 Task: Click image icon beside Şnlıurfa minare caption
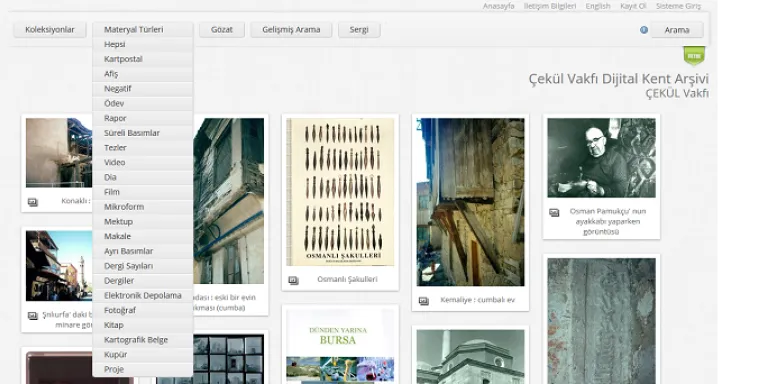point(33,316)
